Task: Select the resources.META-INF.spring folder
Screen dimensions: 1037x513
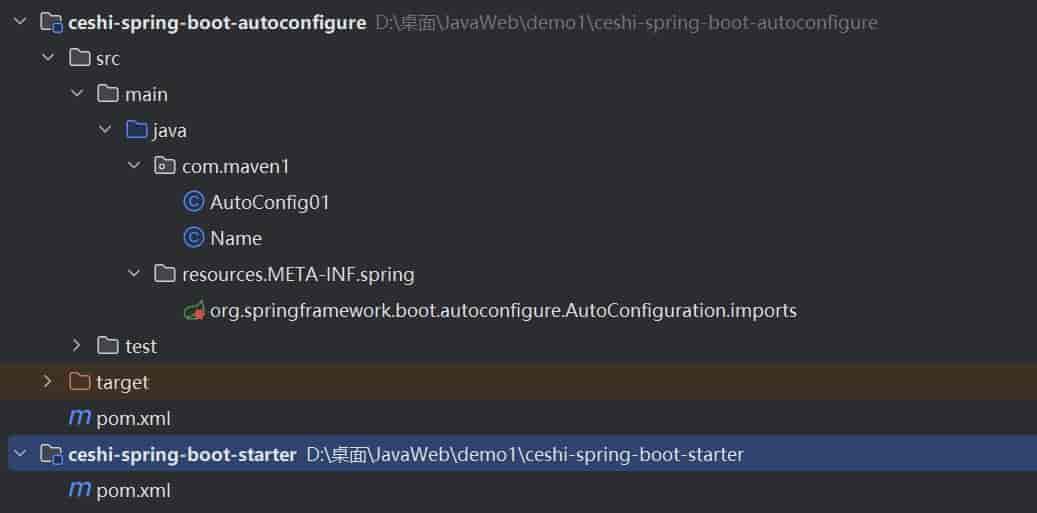Action: [x=297, y=274]
